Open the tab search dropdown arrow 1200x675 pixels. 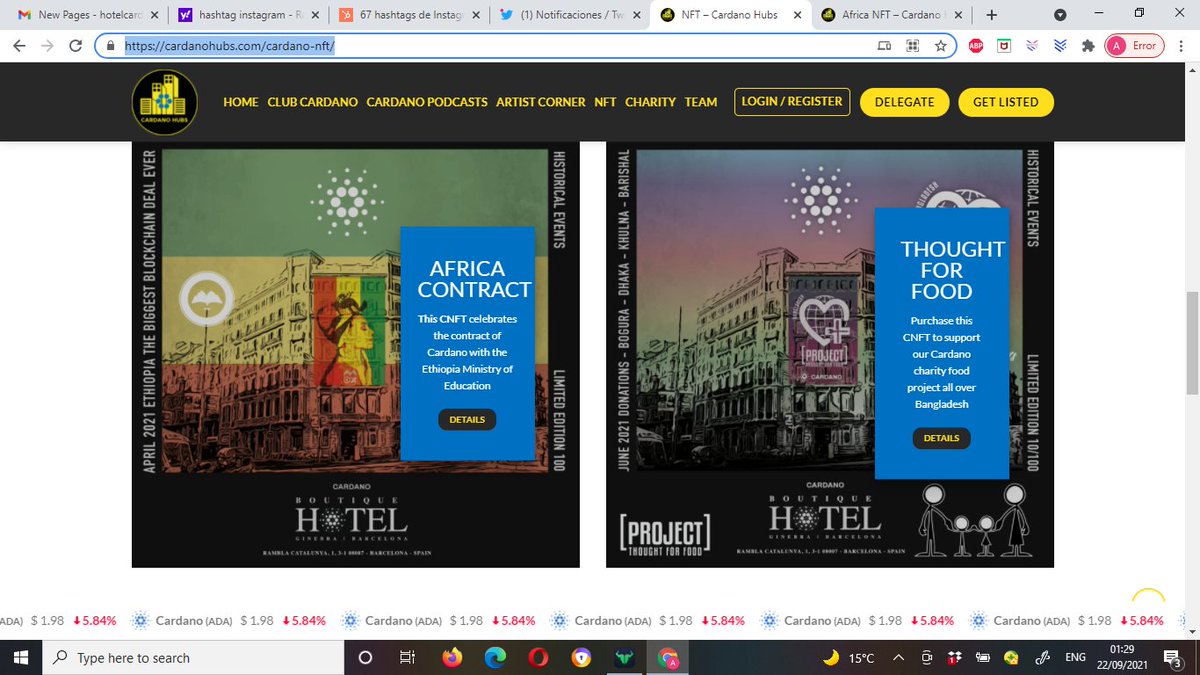point(1060,15)
